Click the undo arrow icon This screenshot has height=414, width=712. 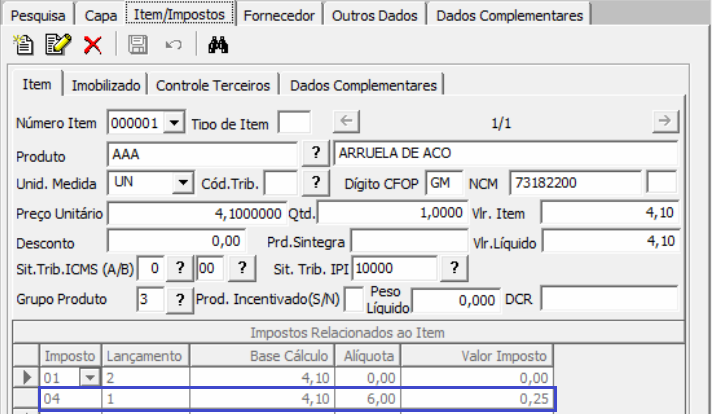click(173, 45)
